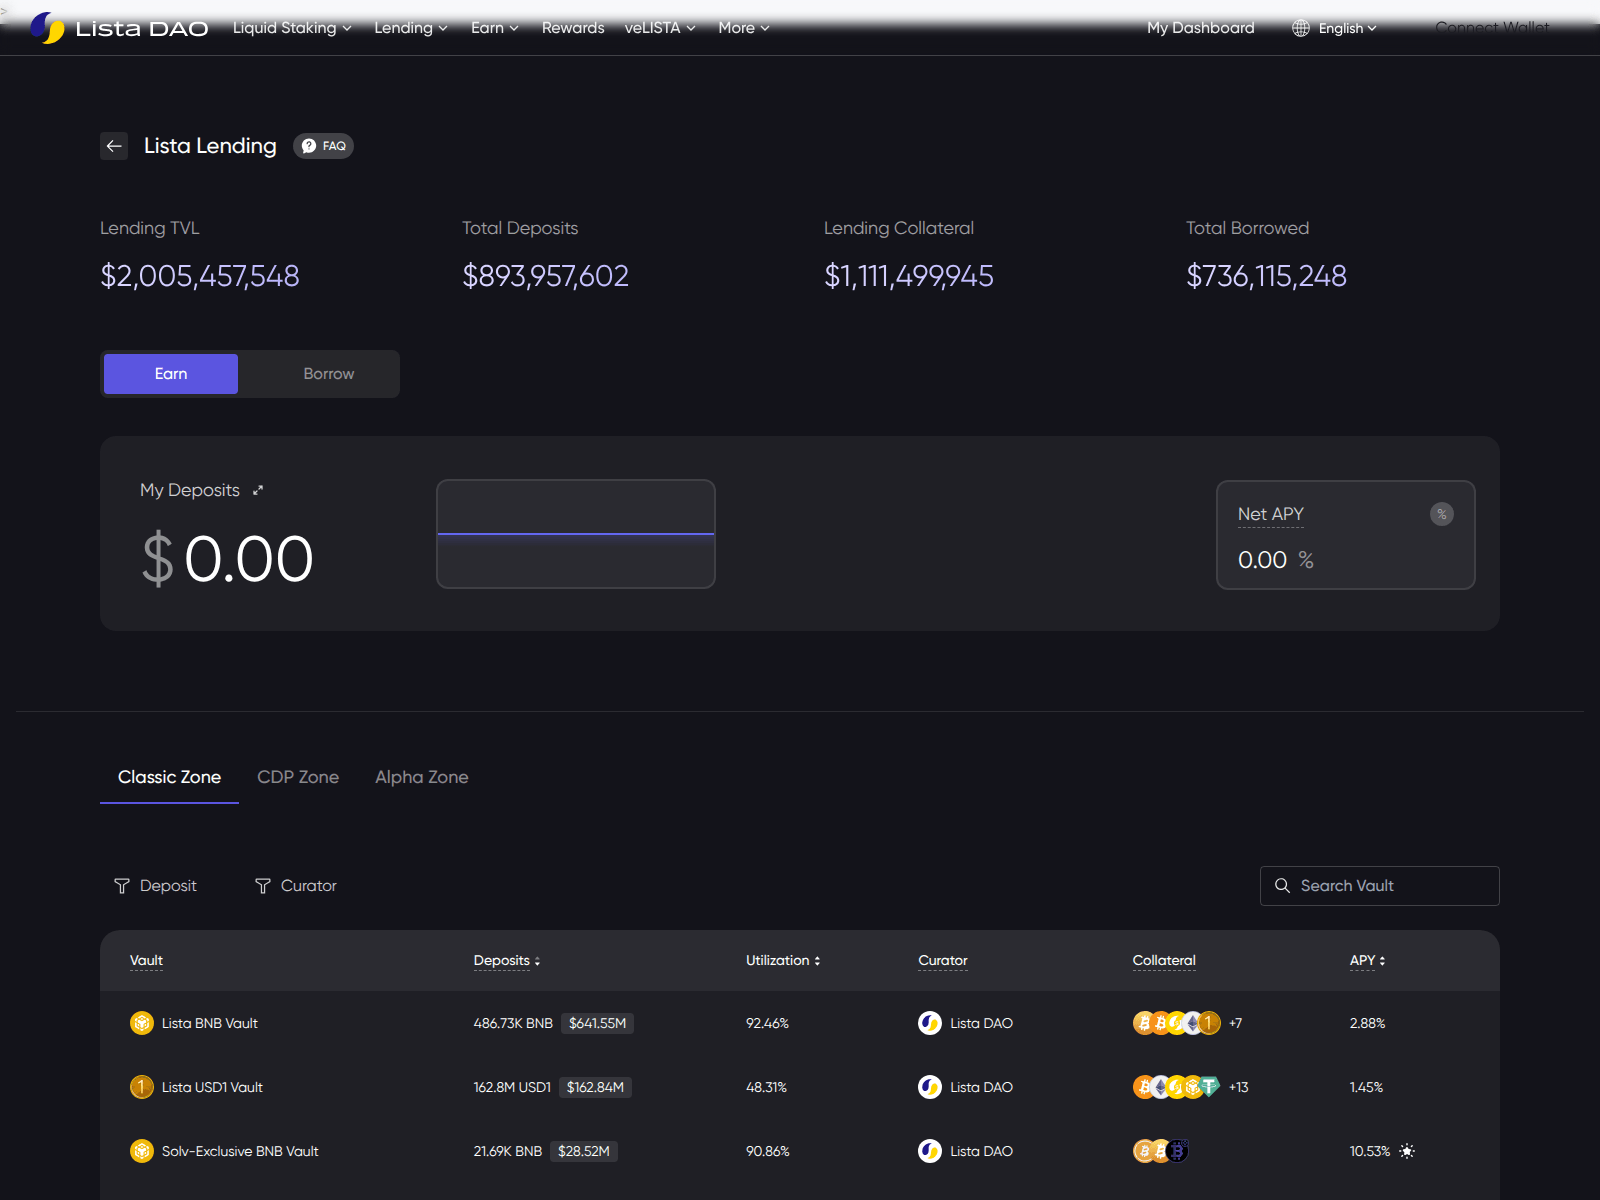Click the 2.88% APY value
The height and width of the screenshot is (1200, 1600).
click(1367, 1023)
